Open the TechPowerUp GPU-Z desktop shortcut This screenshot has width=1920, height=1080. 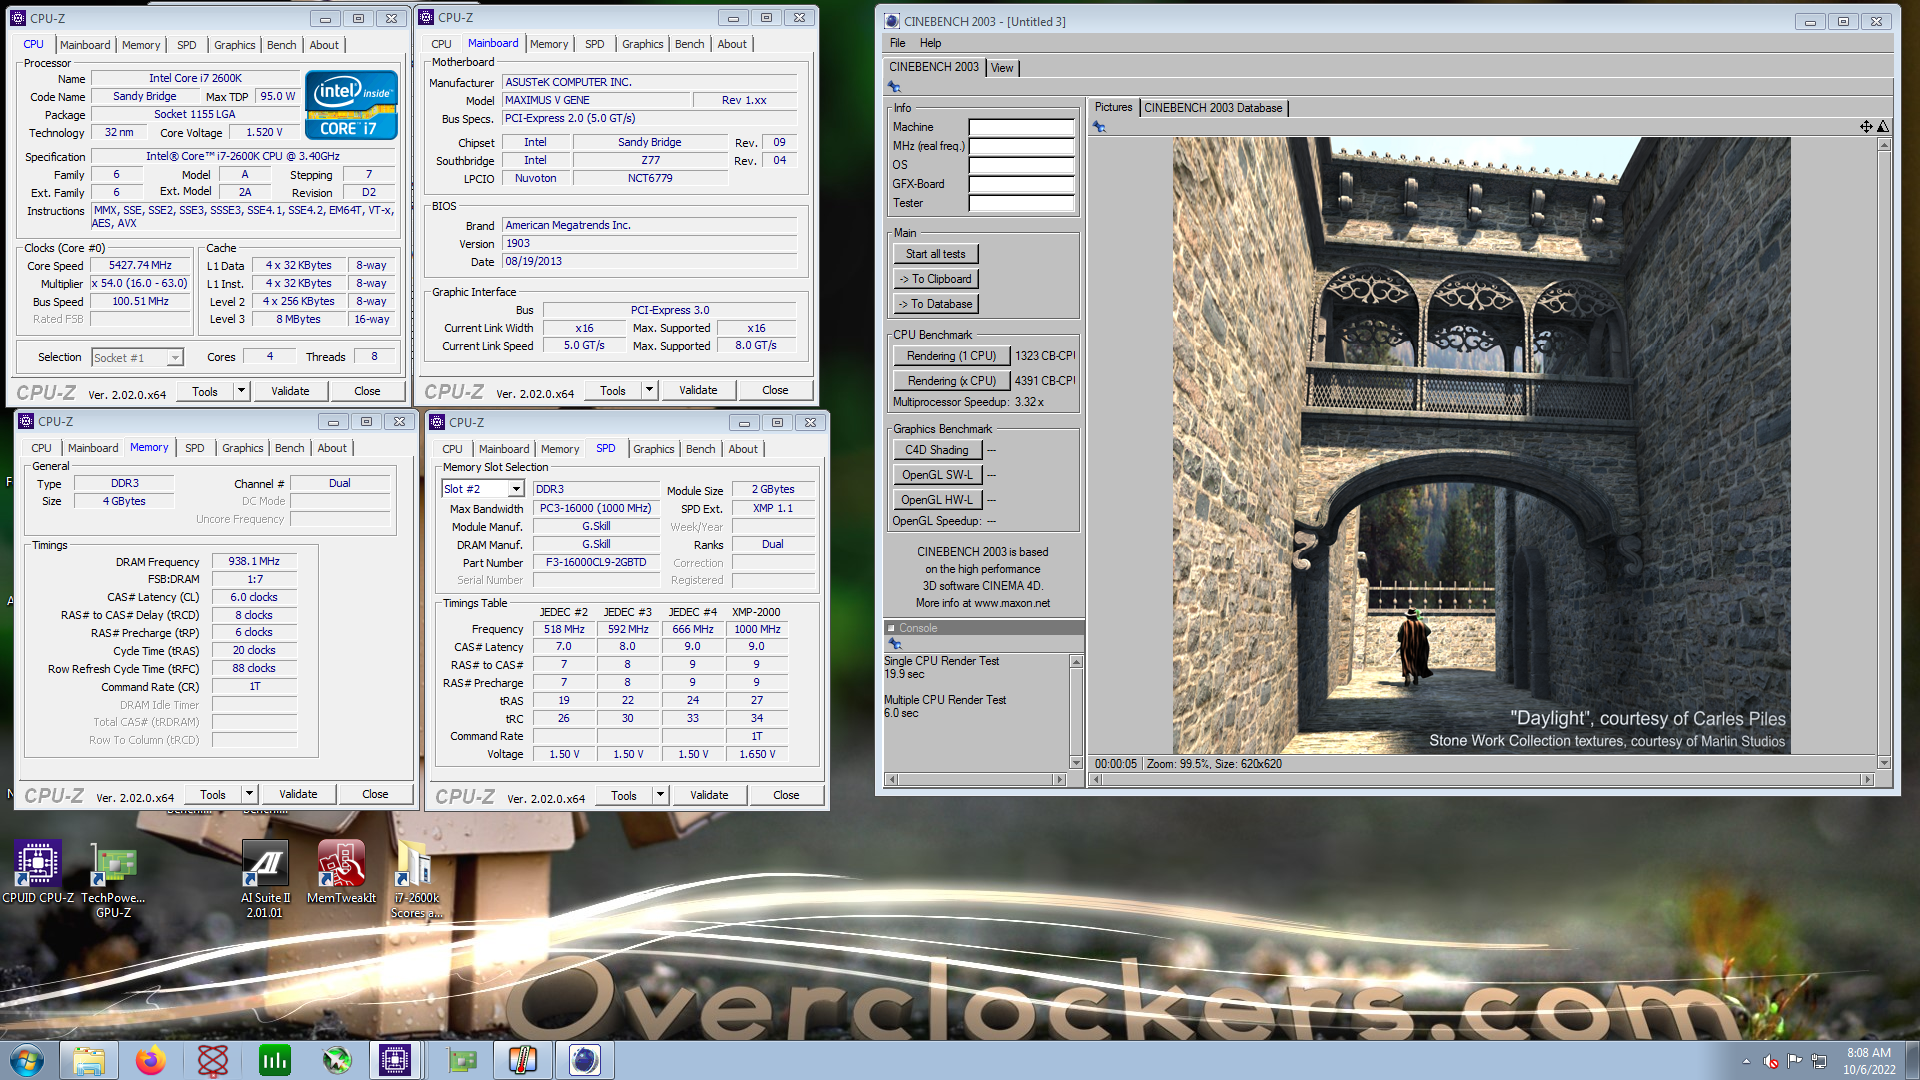pos(113,880)
